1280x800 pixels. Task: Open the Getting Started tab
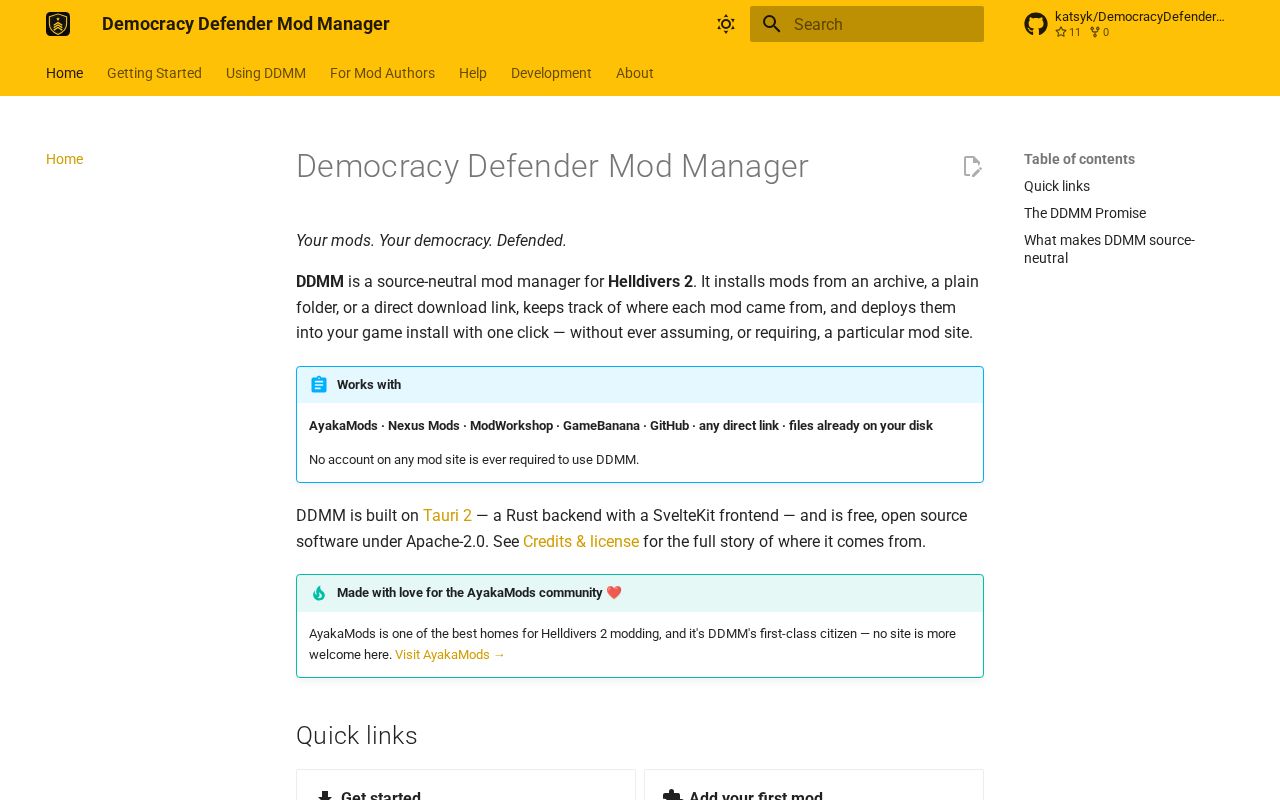click(154, 73)
